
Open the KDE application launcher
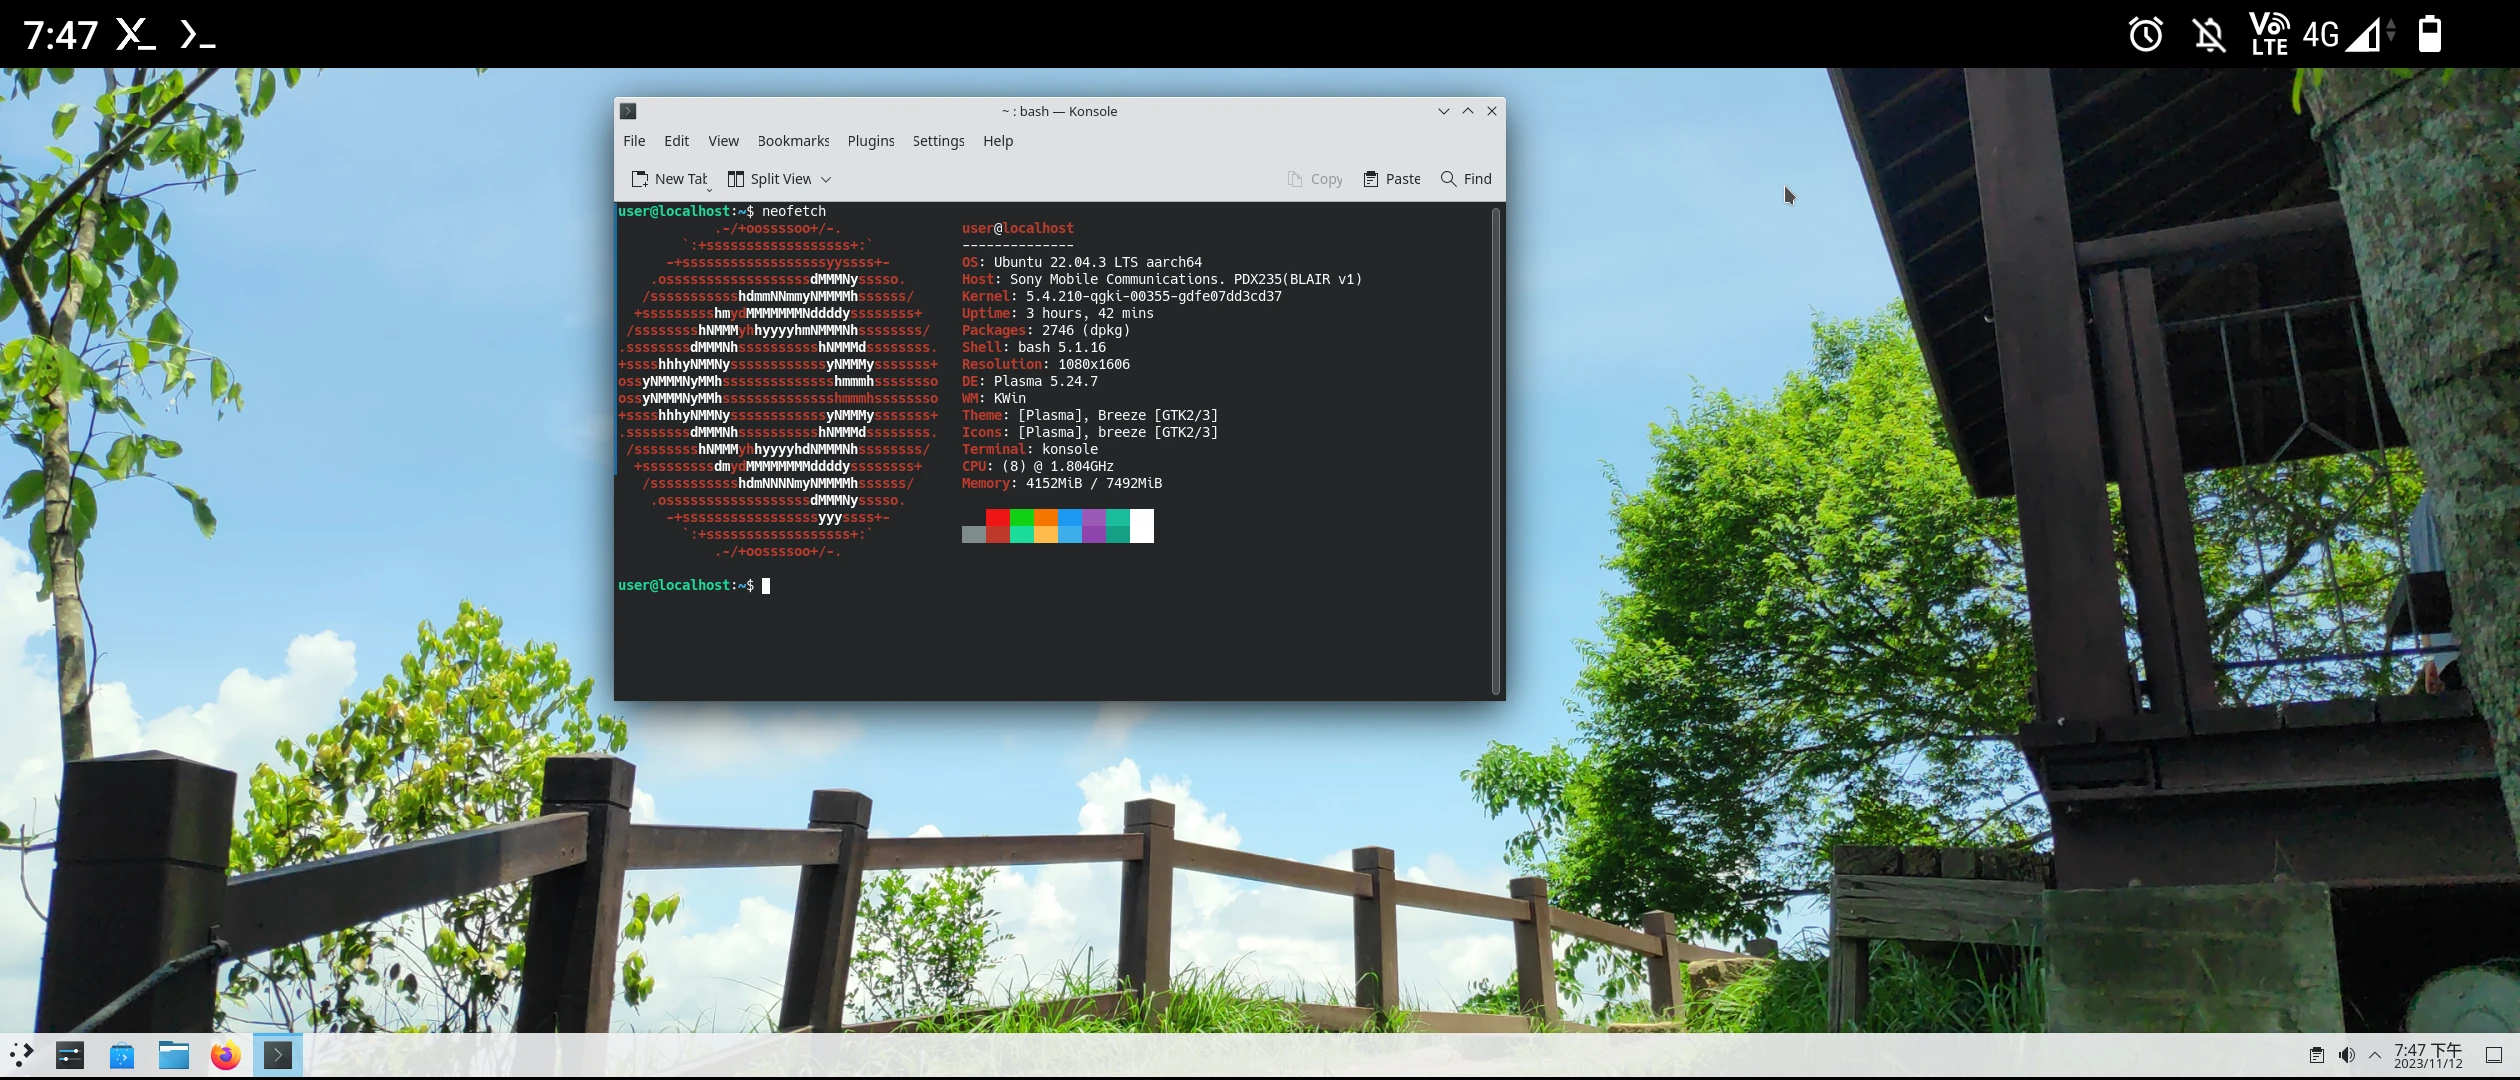pos(22,1055)
